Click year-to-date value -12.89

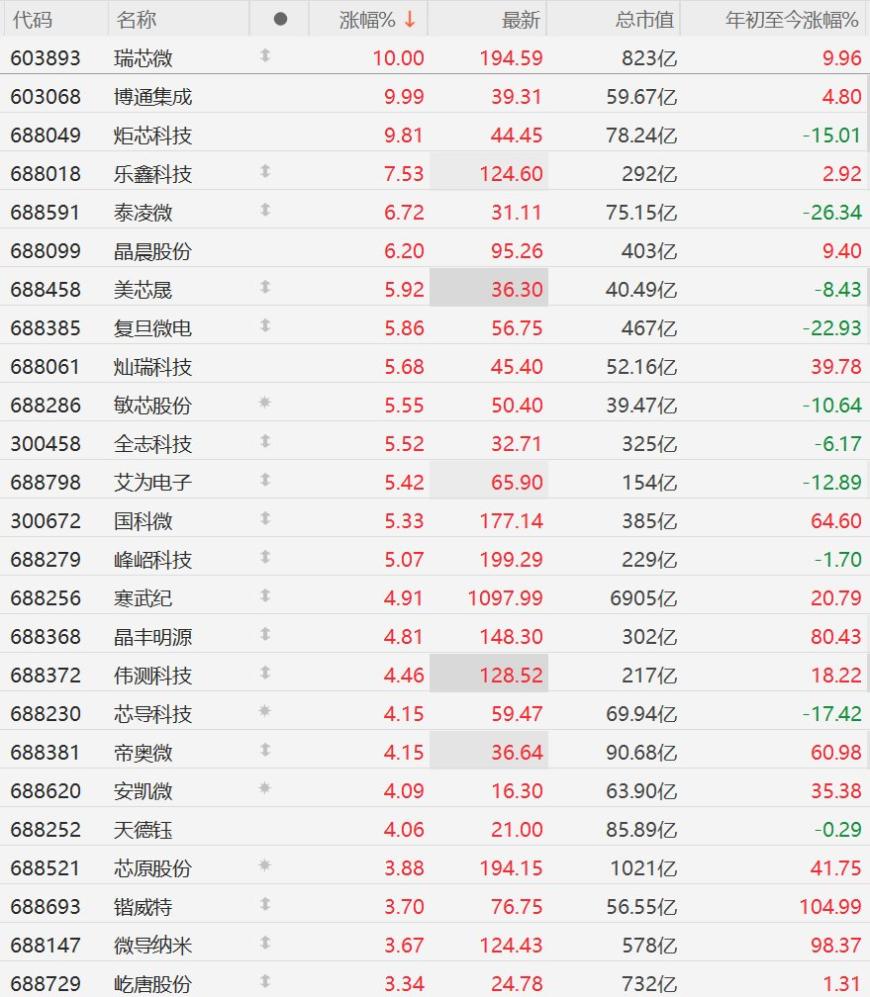[832, 482]
